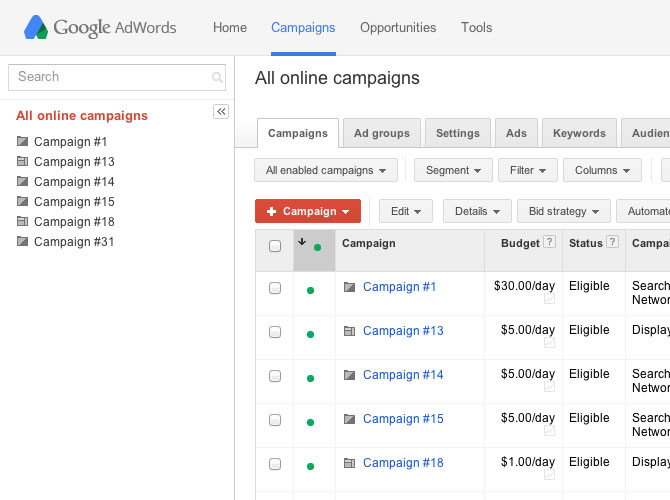The width and height of the screenshot is (670, 500).
Task: Open the Segment dropdown
Action: 453,170
